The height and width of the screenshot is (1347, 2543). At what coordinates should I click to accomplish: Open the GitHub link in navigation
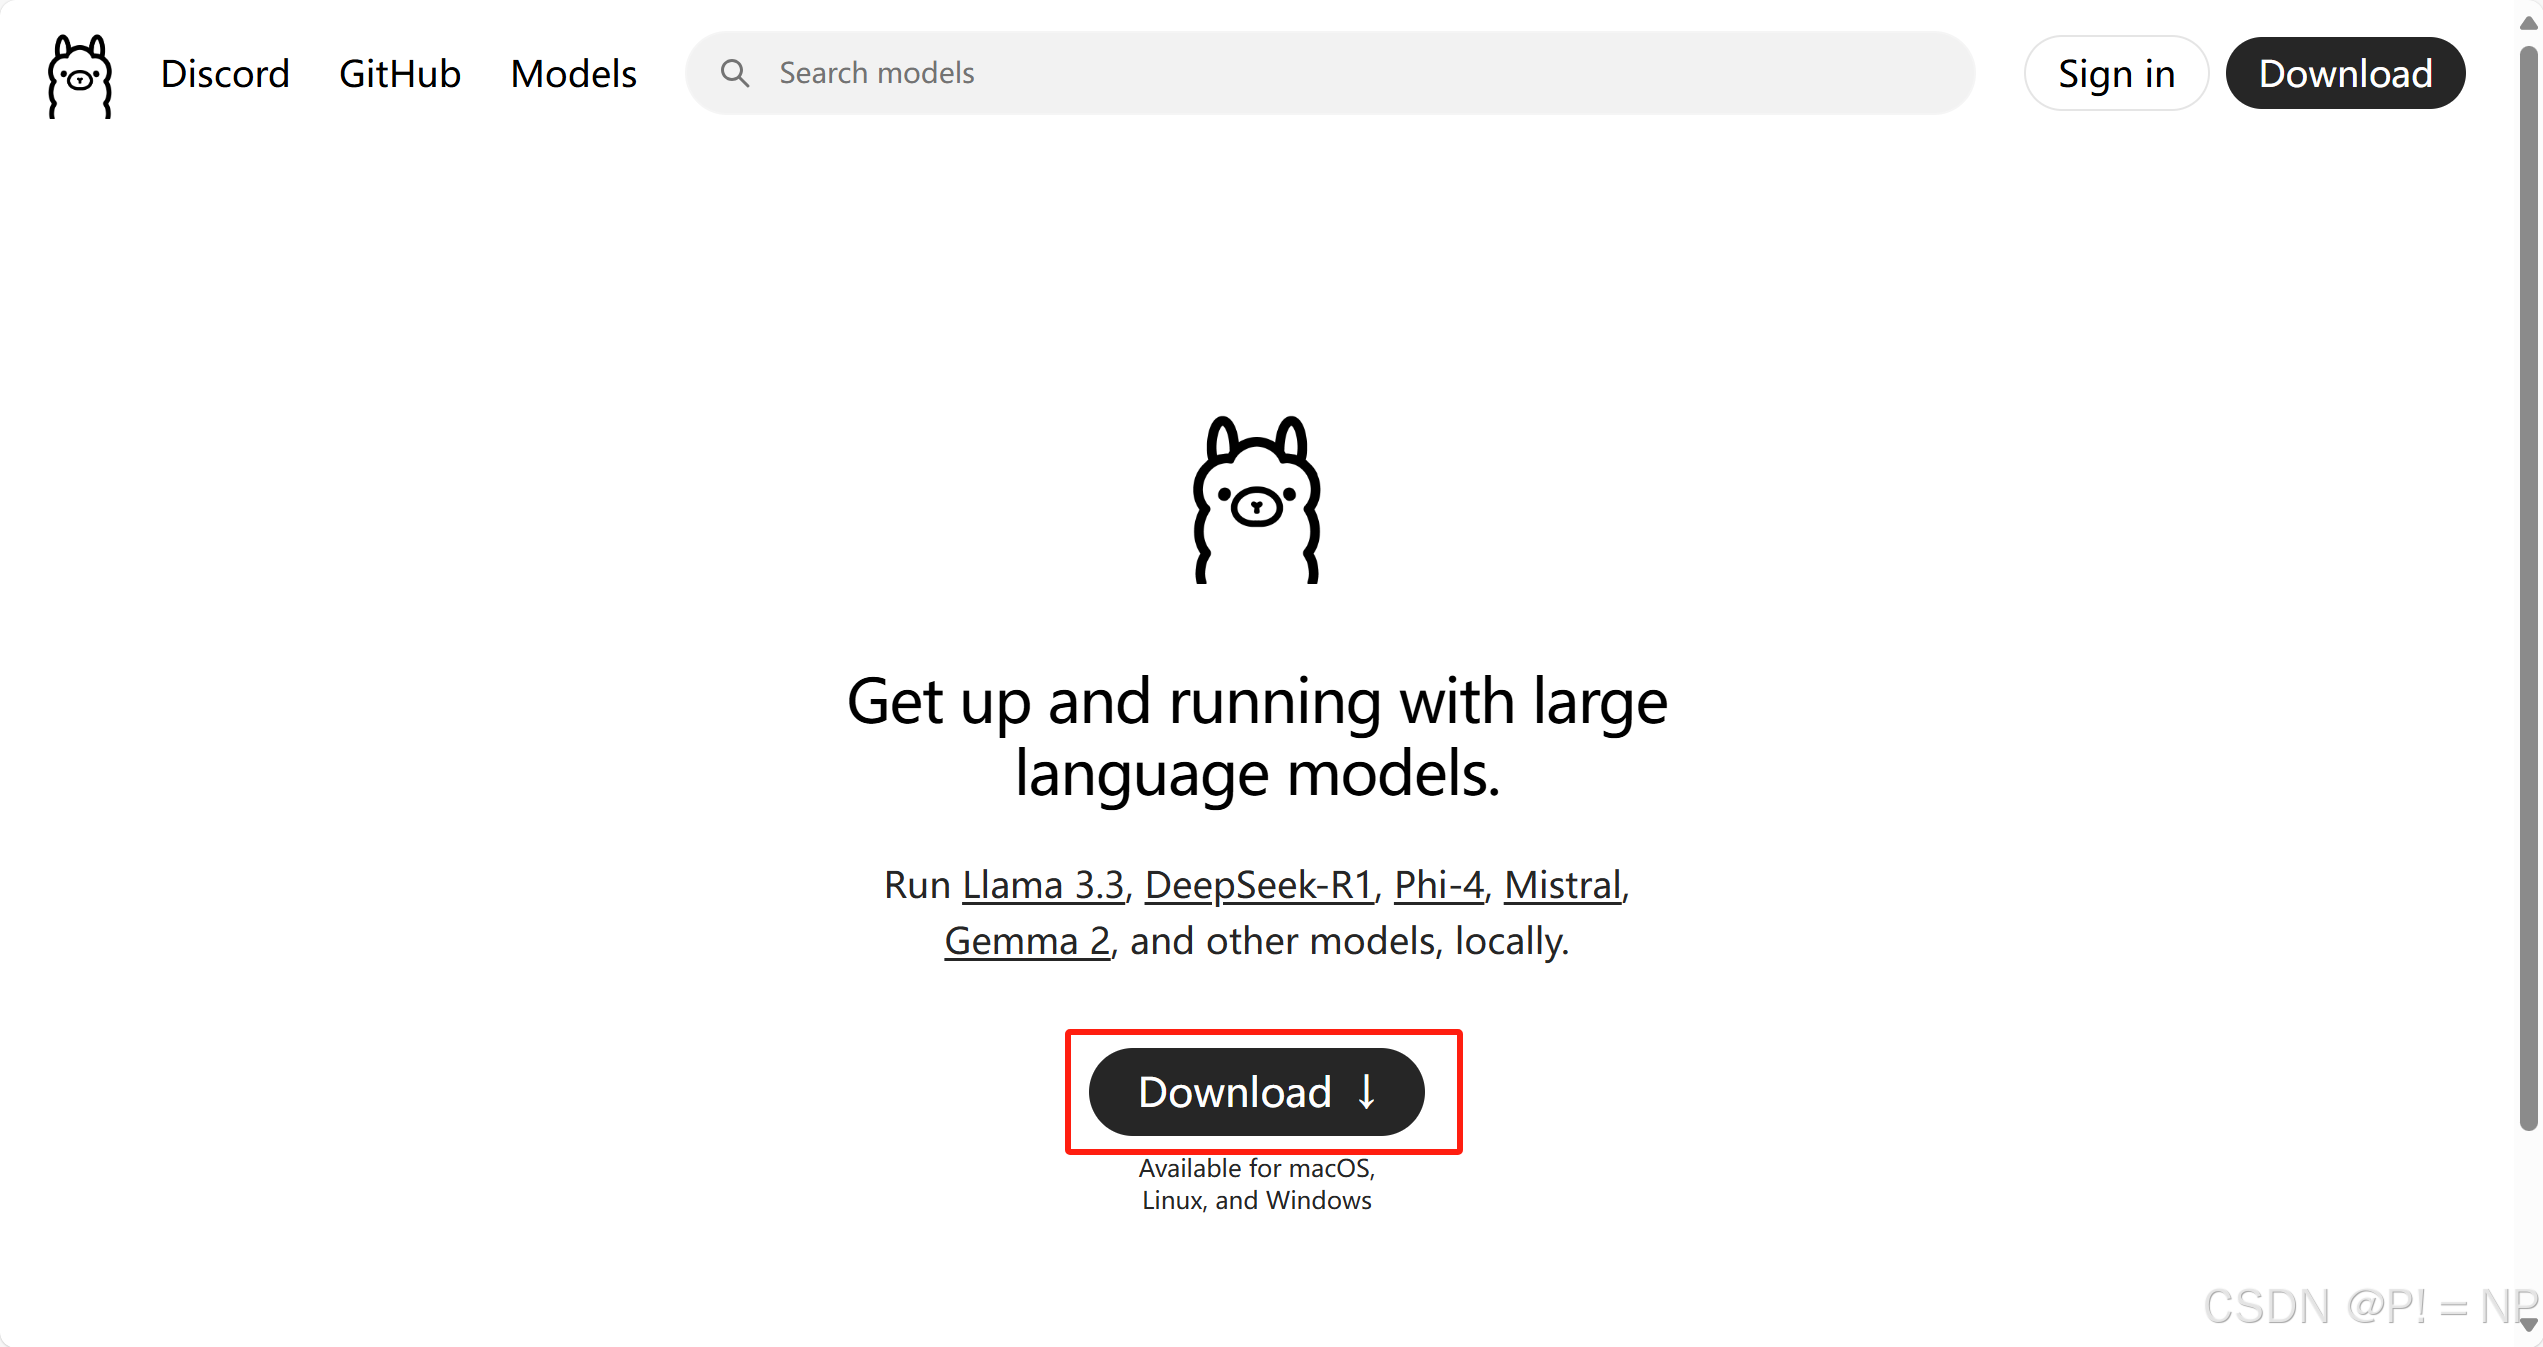pos(400,74)
